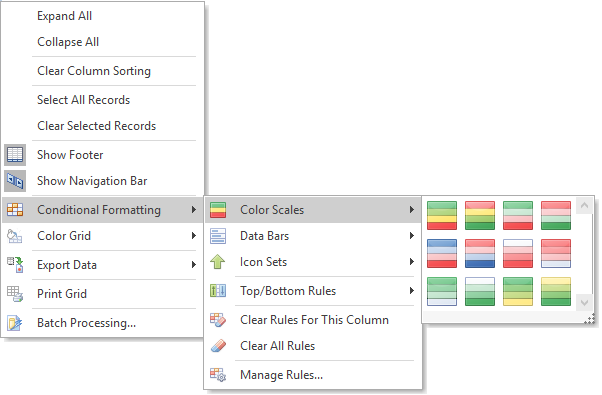Apply the red-to-white color scale
The height and width of the screenshot is (395, 602).
(556, 253)
